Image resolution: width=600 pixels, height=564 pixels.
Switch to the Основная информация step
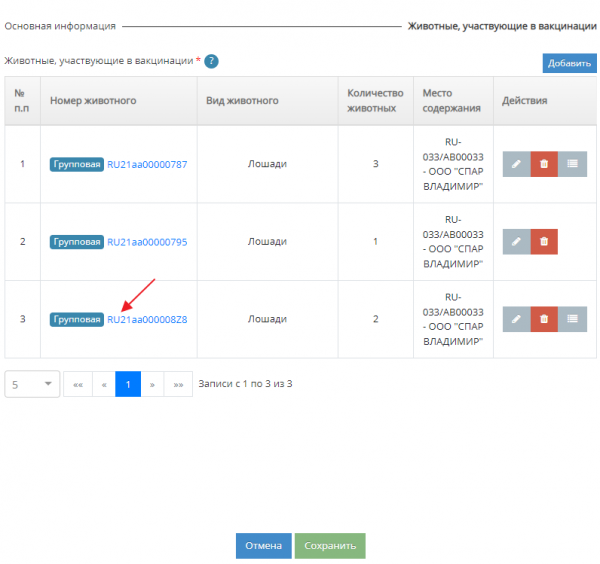[x=60, y=26]
